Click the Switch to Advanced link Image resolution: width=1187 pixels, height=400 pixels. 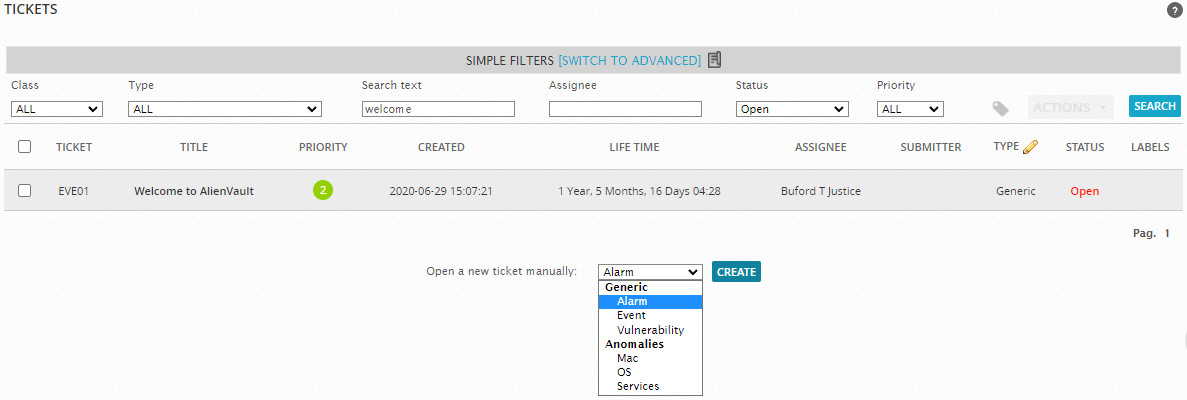click(629, 61)
